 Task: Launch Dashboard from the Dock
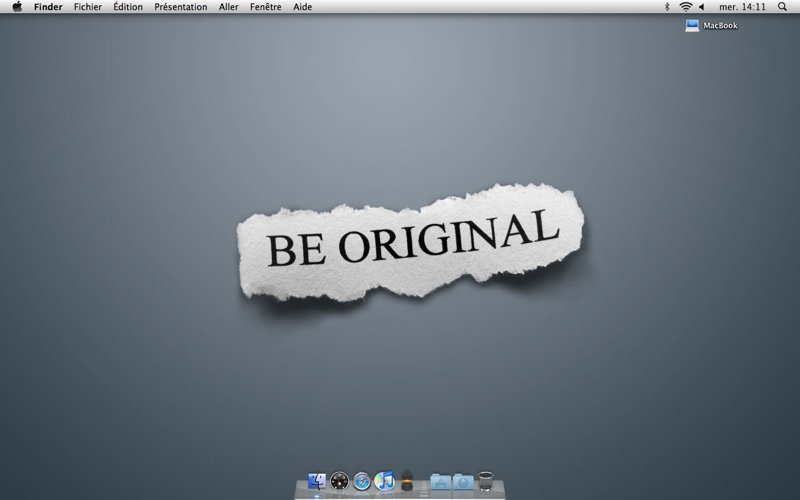tap(339, 481)
